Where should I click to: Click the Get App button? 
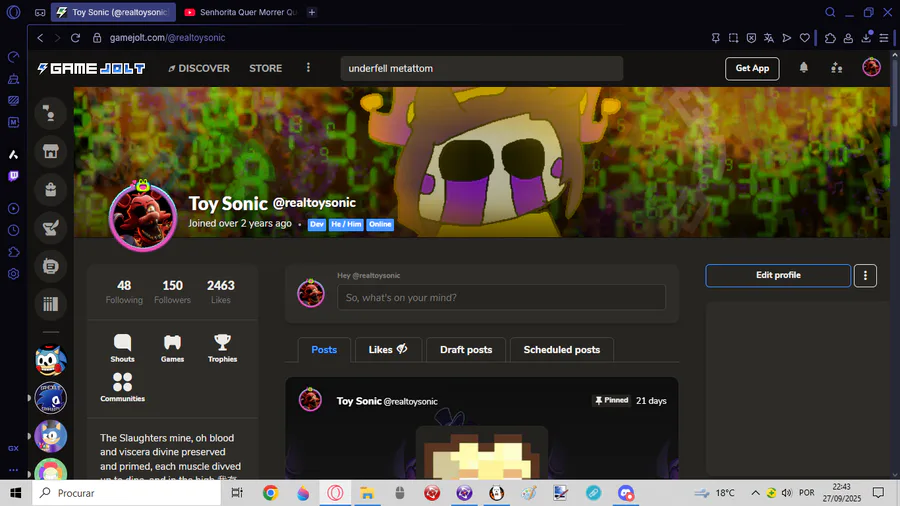752,68
